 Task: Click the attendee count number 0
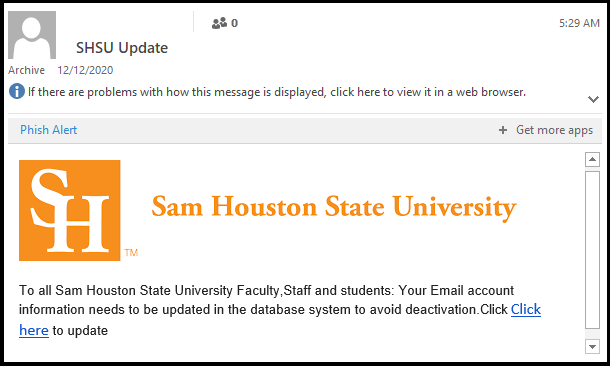234,23
